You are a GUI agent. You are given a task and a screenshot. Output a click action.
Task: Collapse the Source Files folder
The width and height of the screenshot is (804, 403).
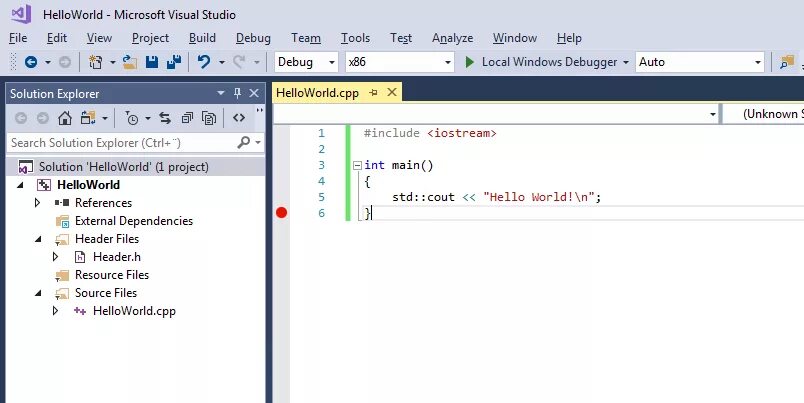pyautogui.click(x=38, y=293)
